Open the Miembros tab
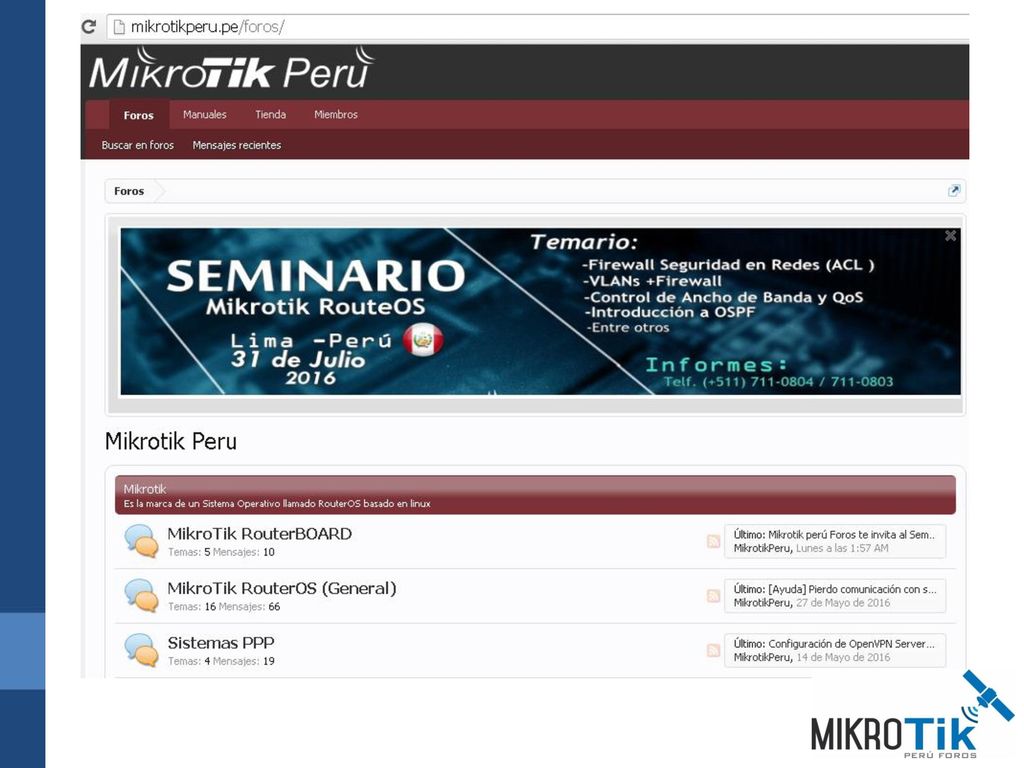Screen dimensions: 1024x768 click(336, 114)
